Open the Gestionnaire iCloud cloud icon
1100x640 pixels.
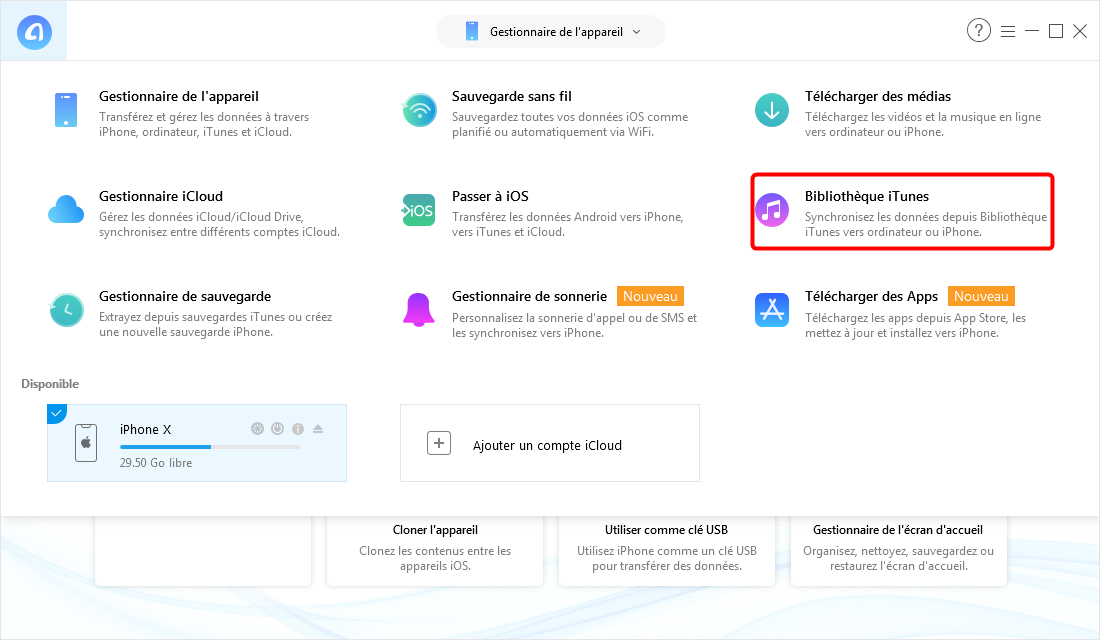[66, 210]
